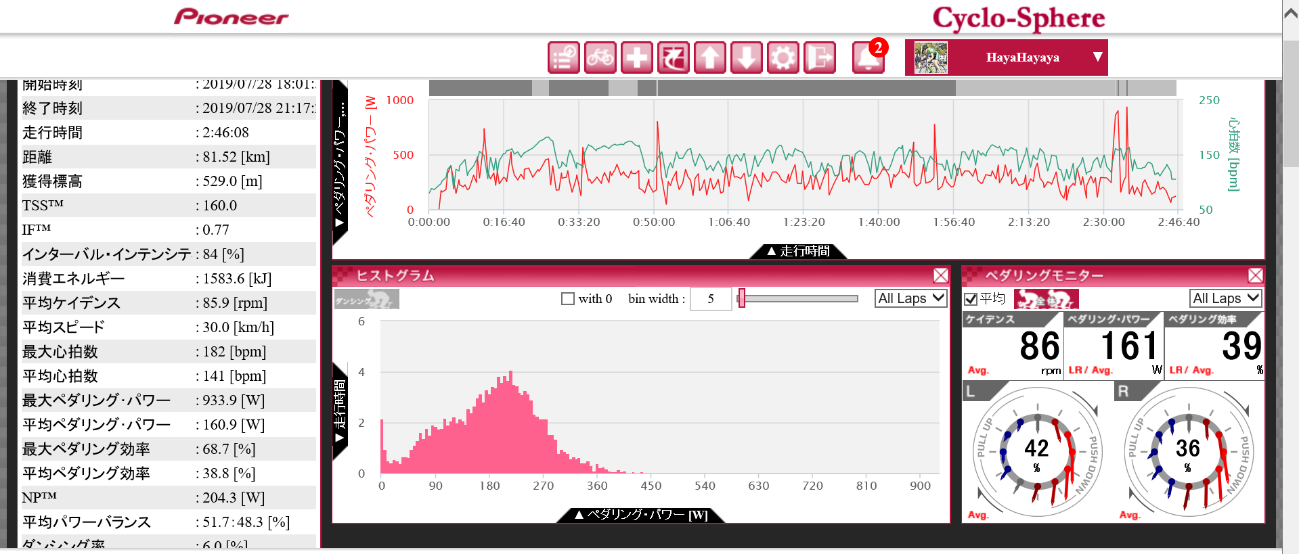This screenshot has width=1299, height=554.
Task: Enable the 'with 0' histogram checkbox
Action: point(568,299)
